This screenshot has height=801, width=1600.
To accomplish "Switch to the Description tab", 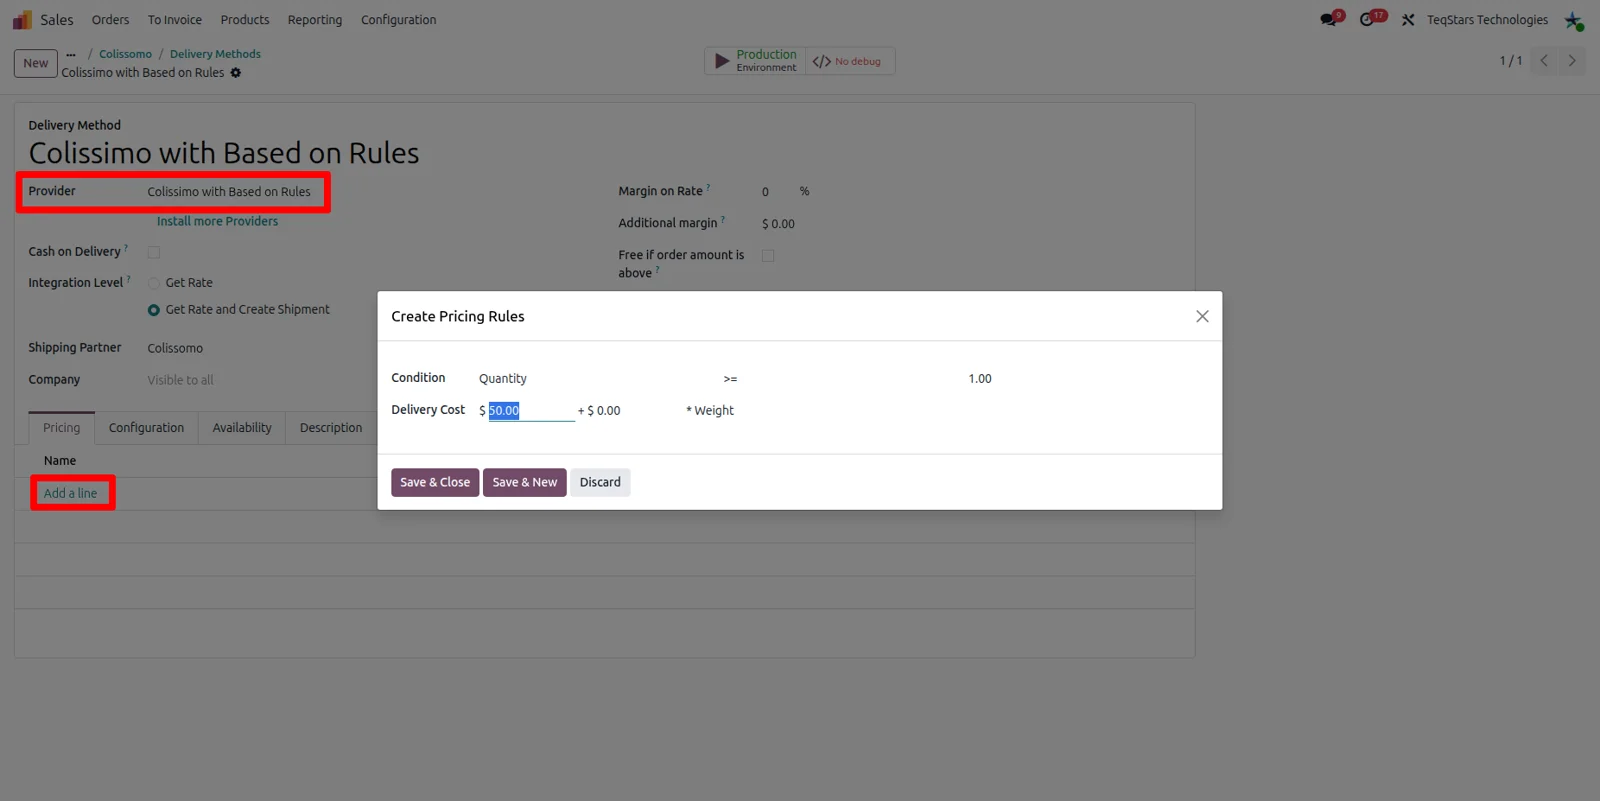I will 331,428.
